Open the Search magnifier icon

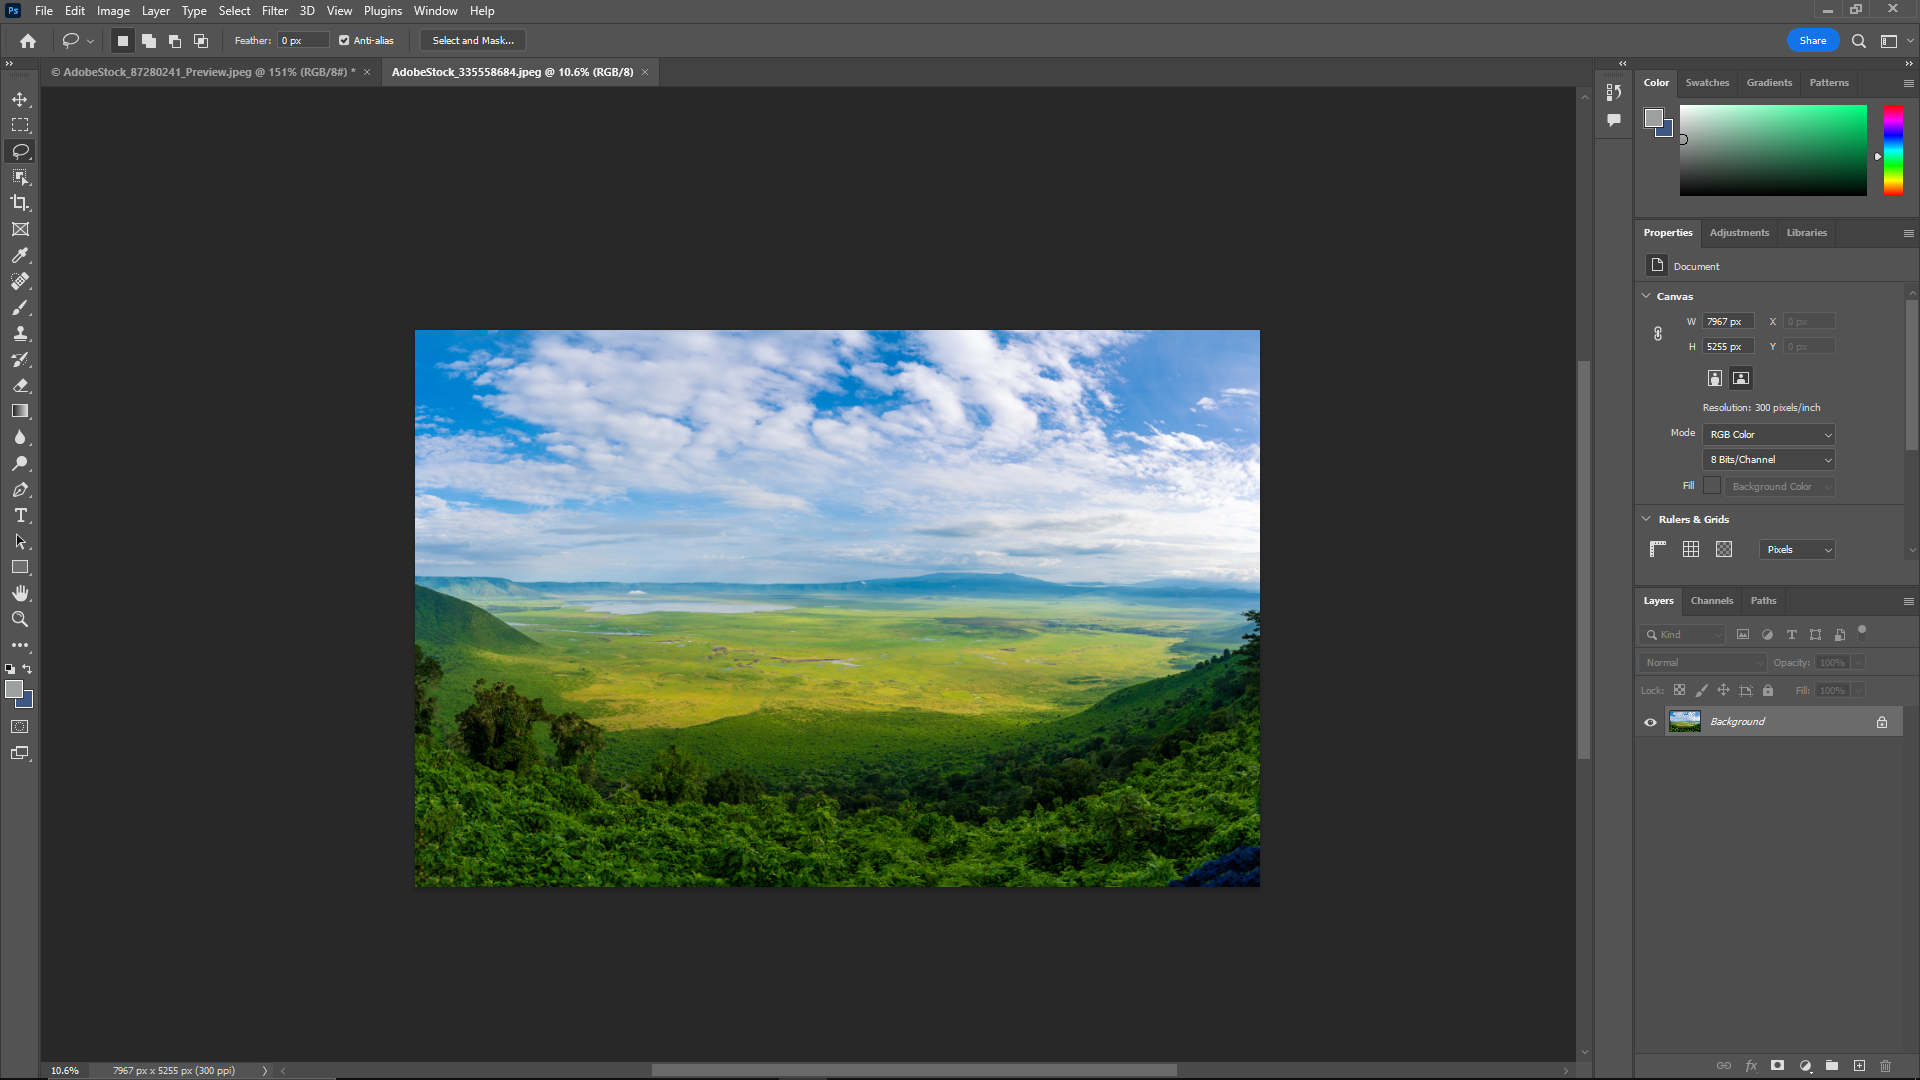[x=1859, y=41]
